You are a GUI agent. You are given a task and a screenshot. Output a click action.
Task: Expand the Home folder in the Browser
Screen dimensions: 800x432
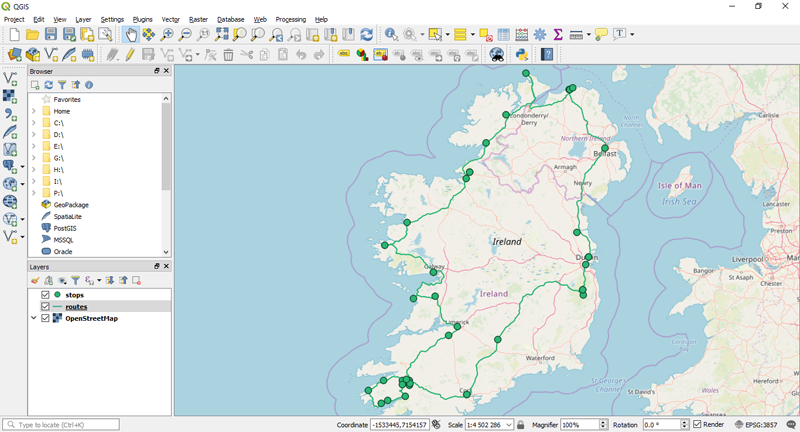(34, 111)
